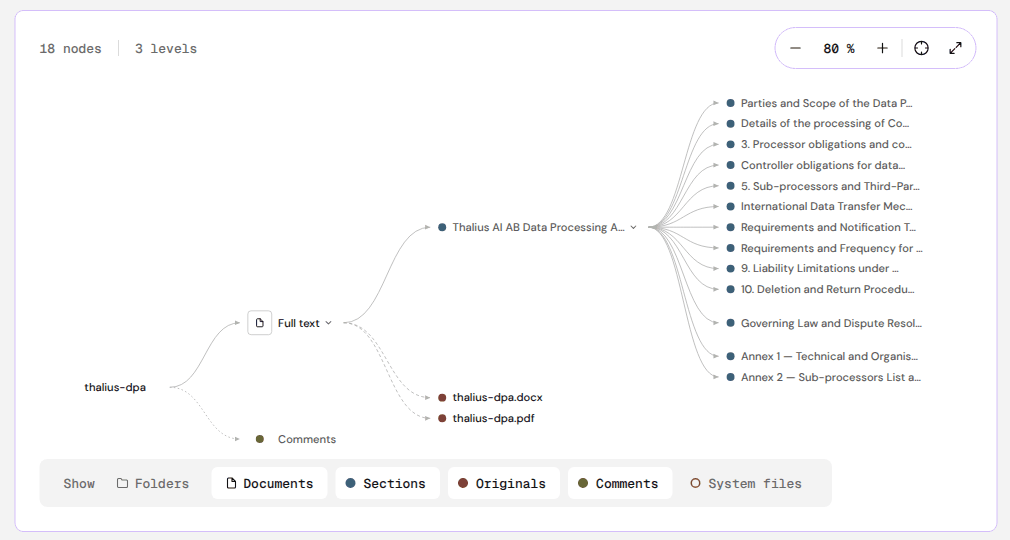Click the document icon beside Full text
Viewport: 1010px width, 540px height.
(260, 323)
